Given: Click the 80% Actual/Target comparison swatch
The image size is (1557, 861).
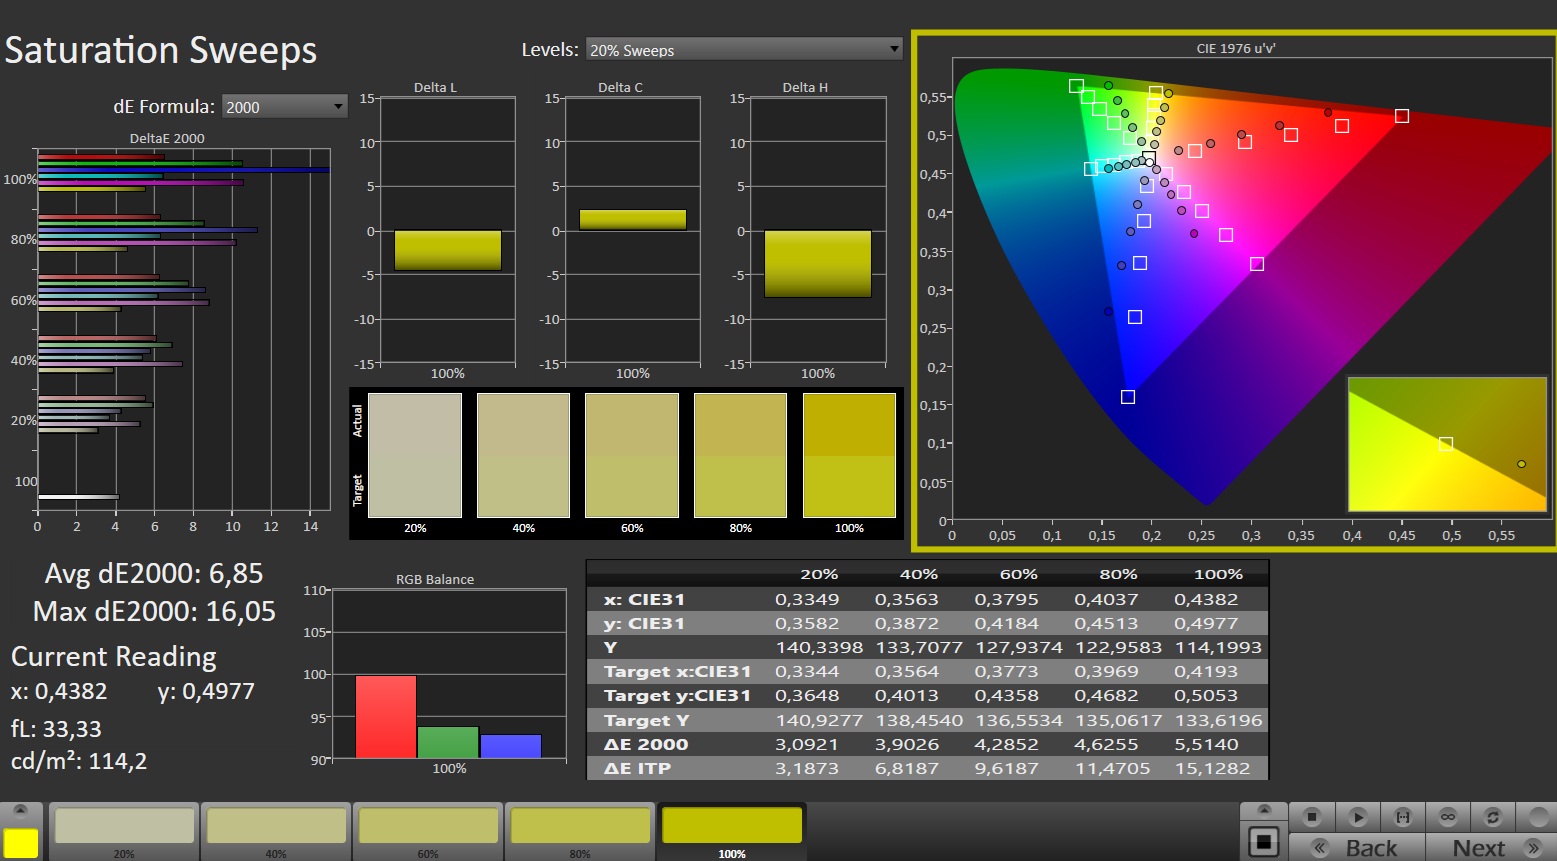Looking at the screenshot, I should (740, 455).
